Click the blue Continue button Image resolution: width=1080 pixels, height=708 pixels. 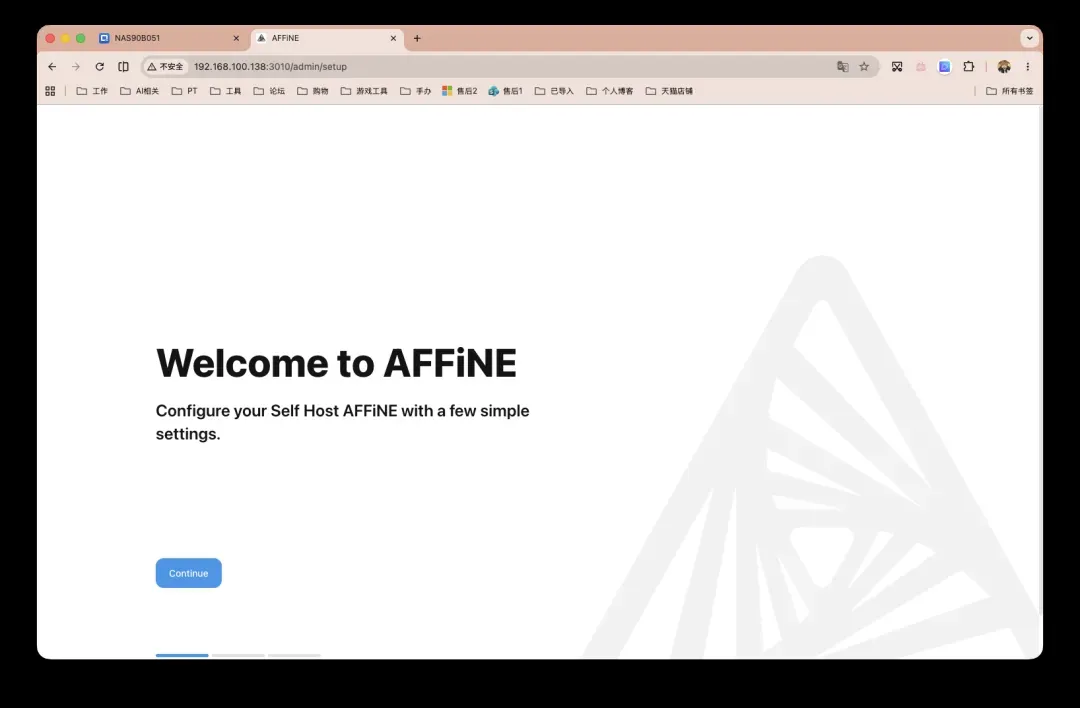point(188,573)
